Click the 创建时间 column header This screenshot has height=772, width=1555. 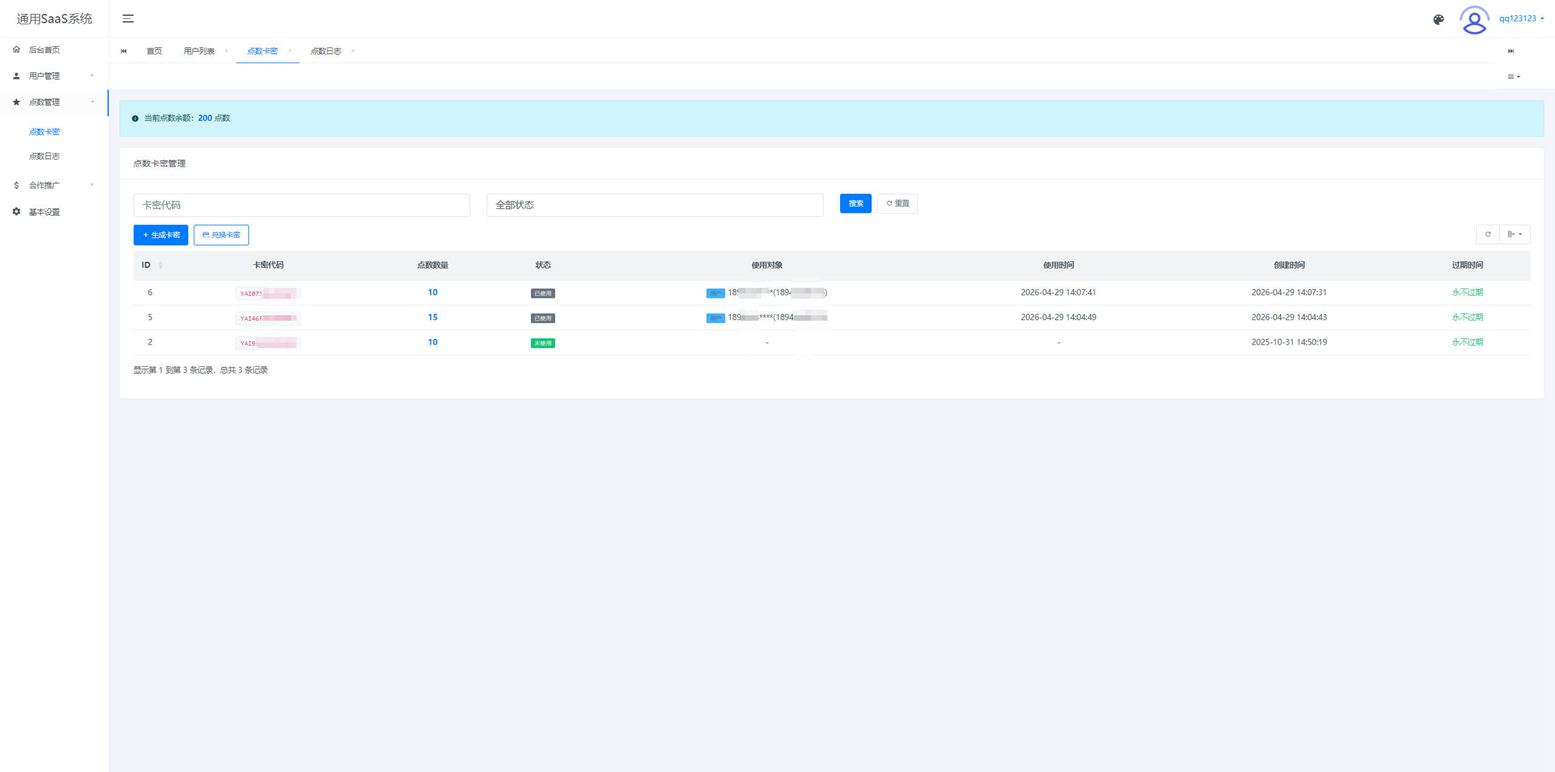(1289, 265)
